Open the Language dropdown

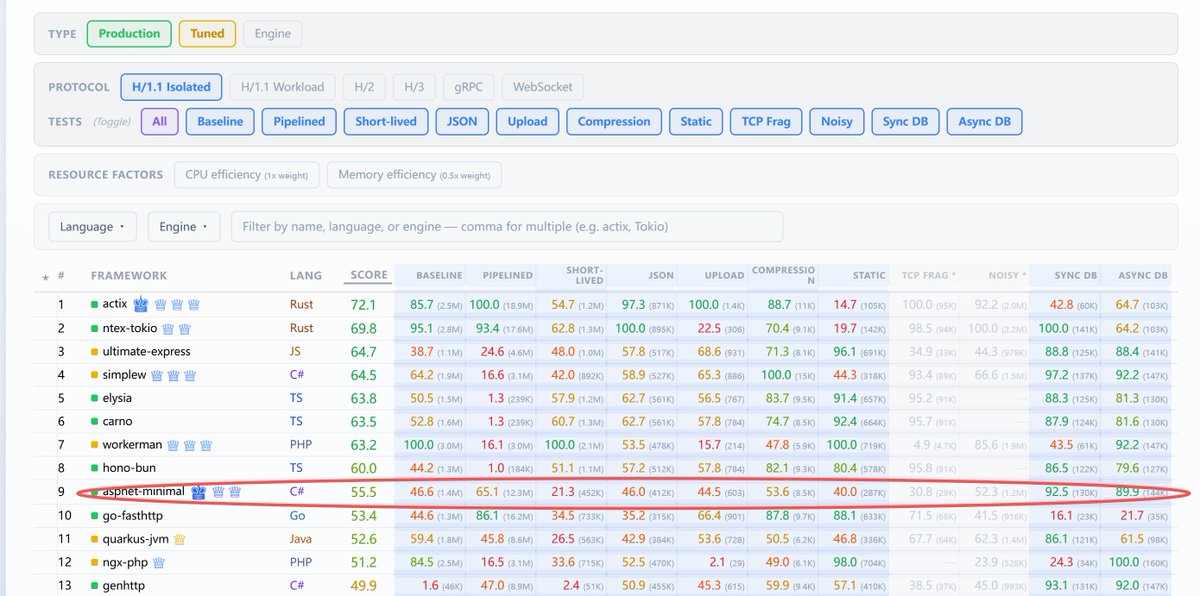pyautogui.click(x=92, y=226)
